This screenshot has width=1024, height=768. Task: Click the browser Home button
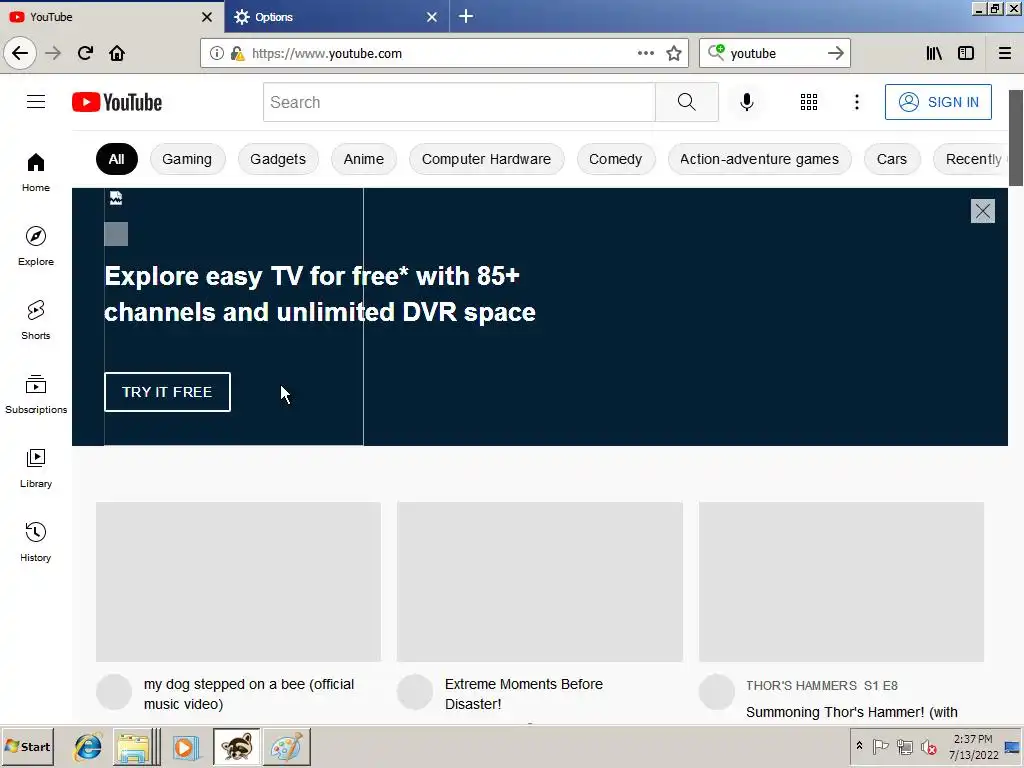tap(117, 53)
